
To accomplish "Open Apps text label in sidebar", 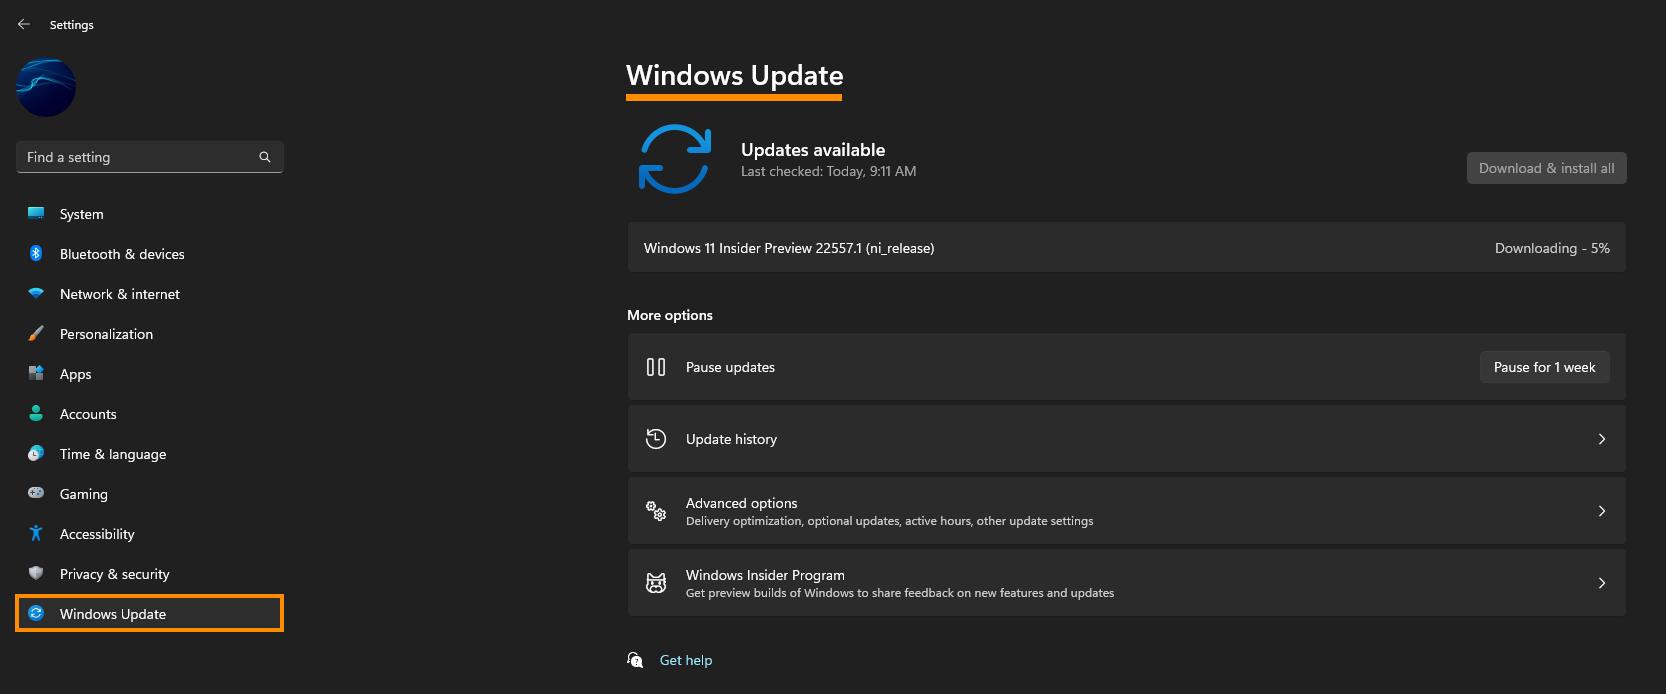I will pyautogui.click(x=76, y=374).
